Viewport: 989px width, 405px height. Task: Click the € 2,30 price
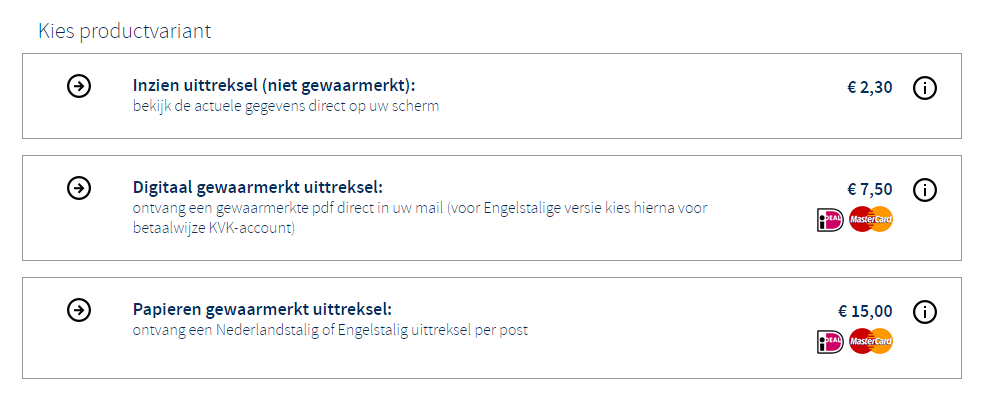869,87
